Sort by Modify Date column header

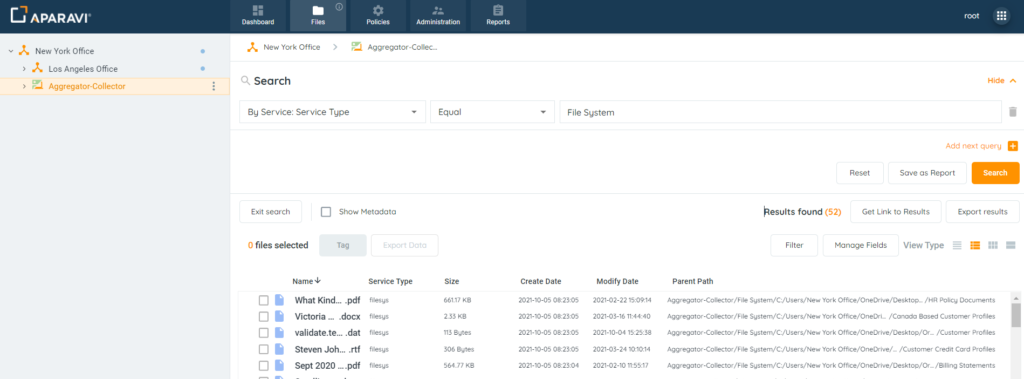617,281
